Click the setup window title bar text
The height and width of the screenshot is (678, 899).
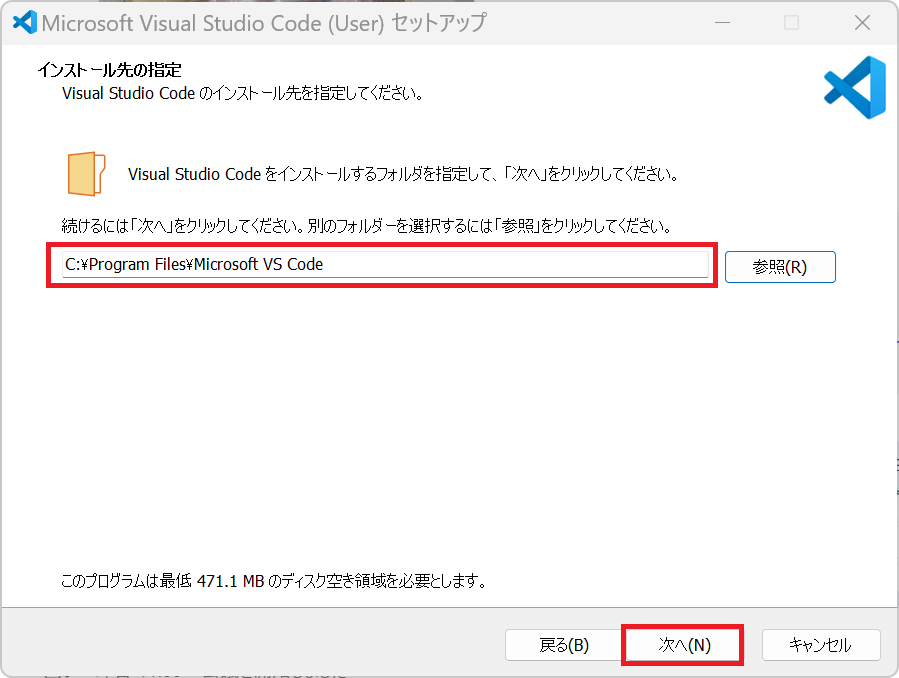[x=263, y=22]
